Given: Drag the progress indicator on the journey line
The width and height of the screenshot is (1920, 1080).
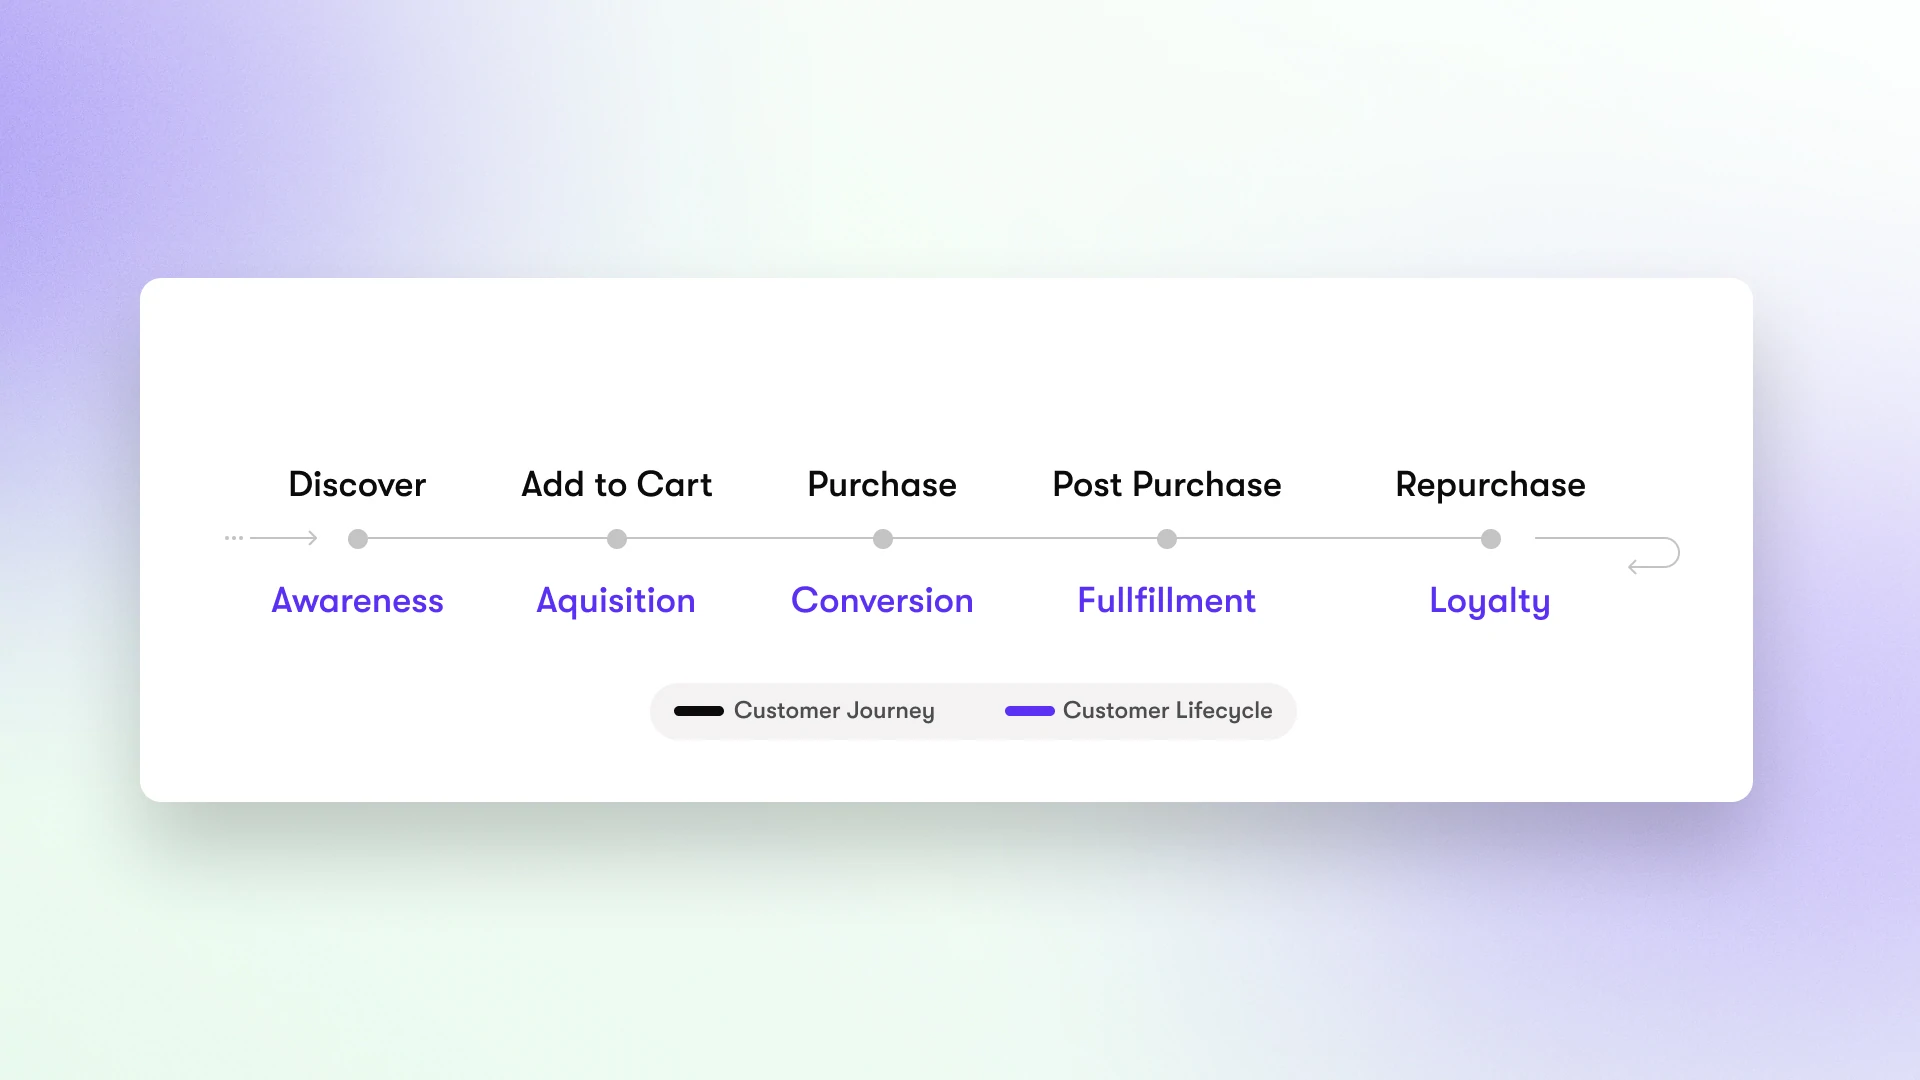Looking at the screenshot, I should [x=357, y=538].
